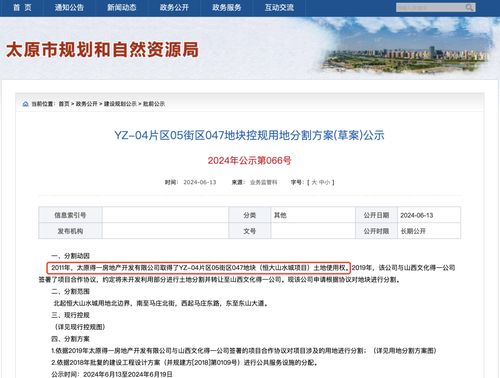The image size is (500, 378).
Task: Click the 长期公开 table value
Action: (x=413, y=231)
